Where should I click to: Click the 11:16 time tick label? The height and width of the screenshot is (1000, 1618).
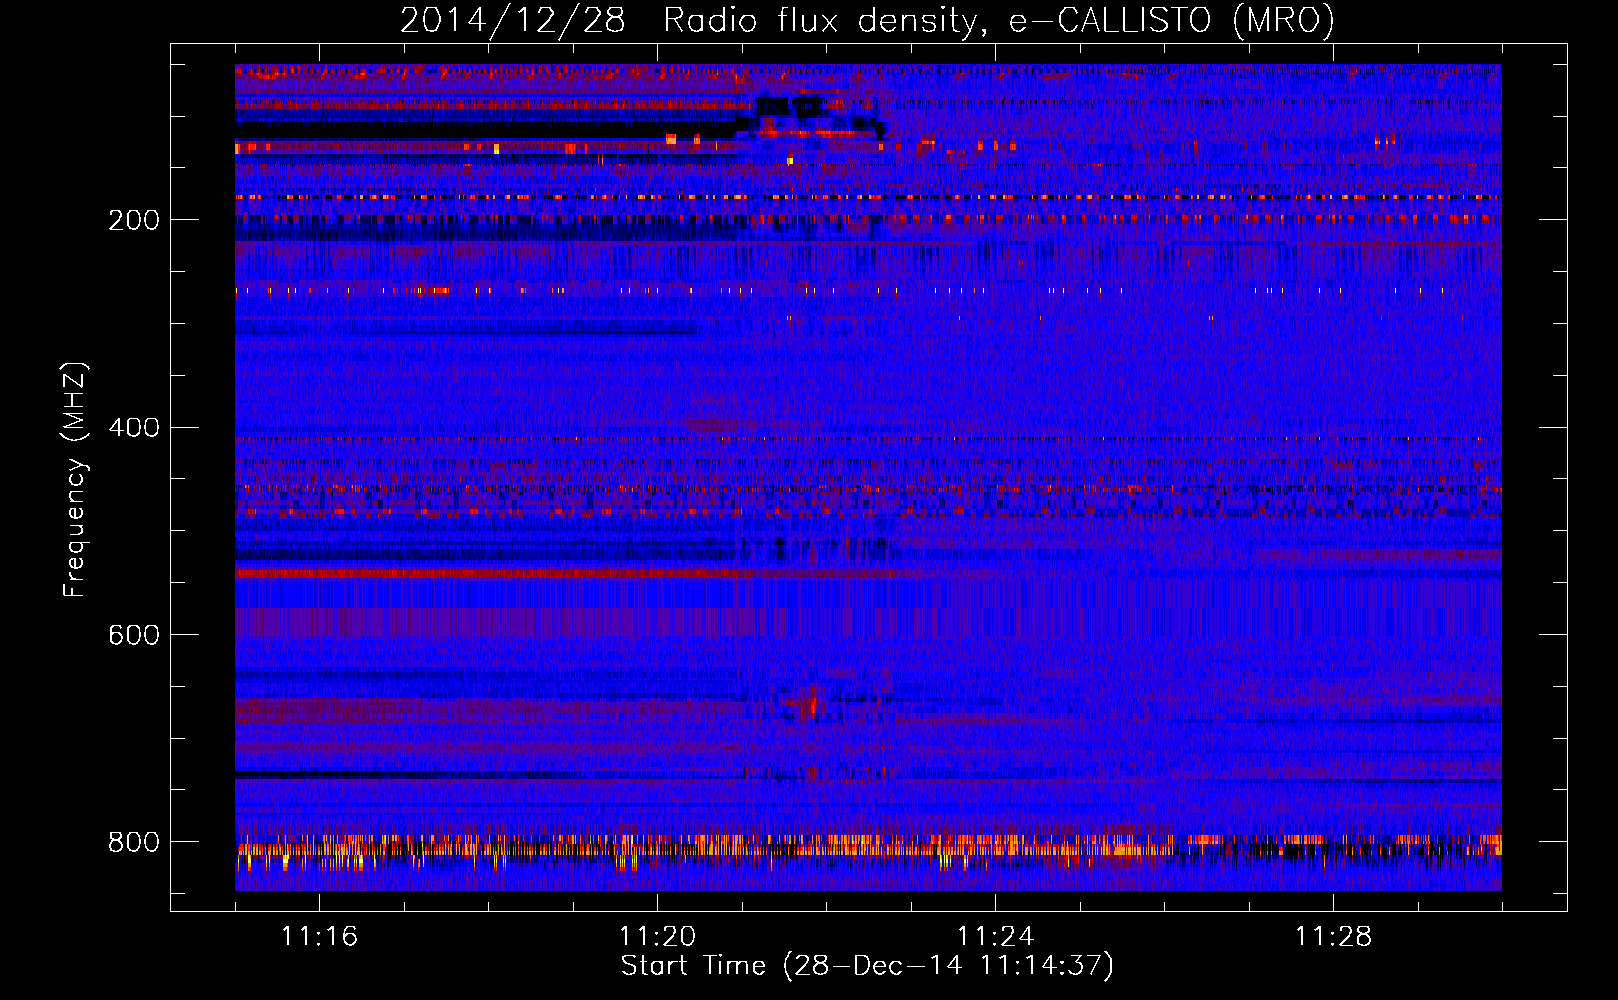click(x=319, y=936)
